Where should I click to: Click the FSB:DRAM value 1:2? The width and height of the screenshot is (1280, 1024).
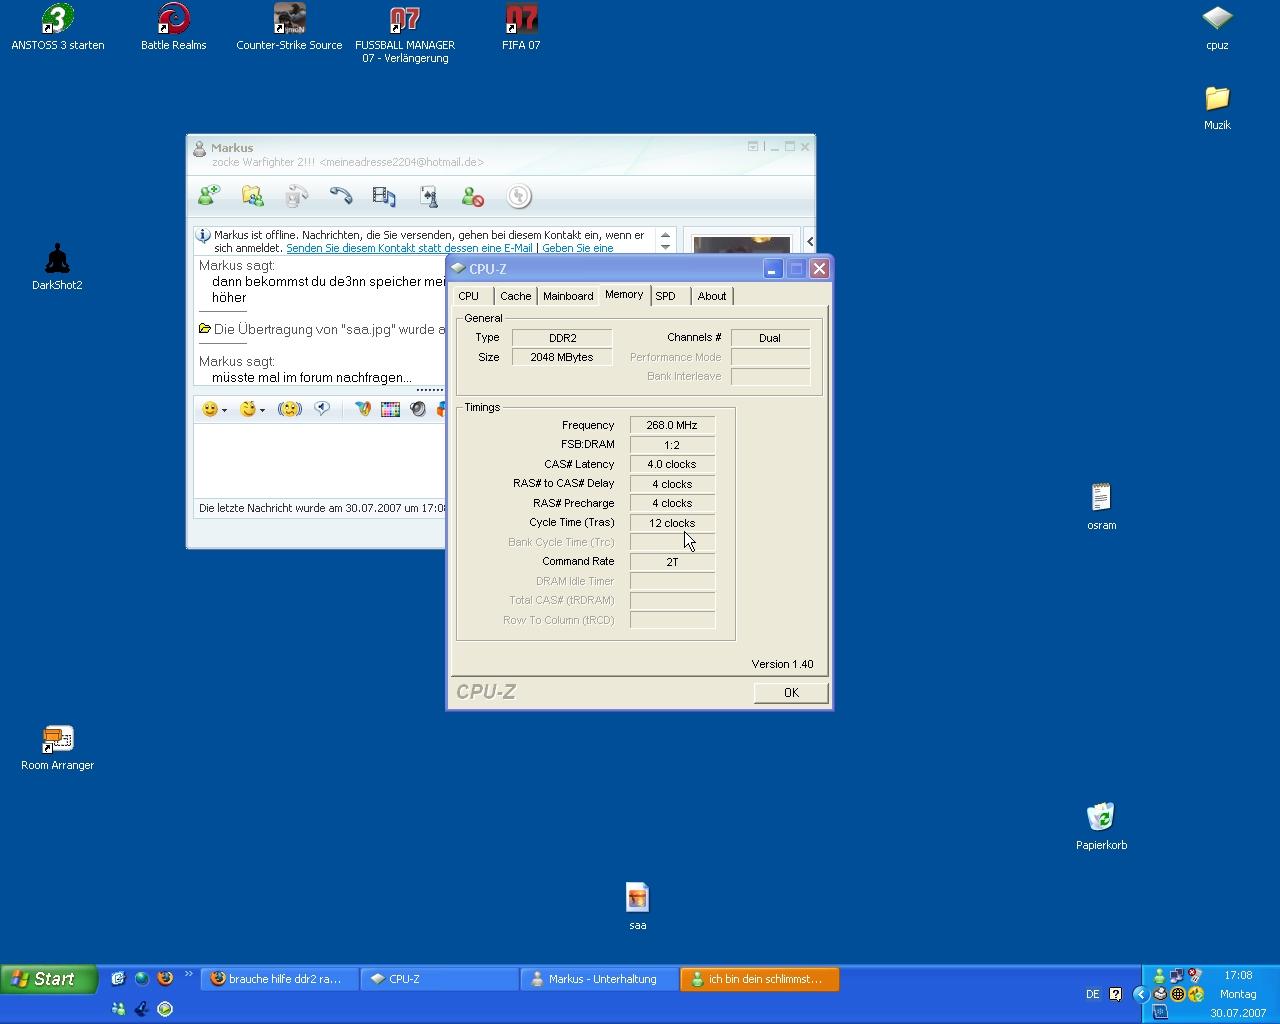(x=672, y=445)
